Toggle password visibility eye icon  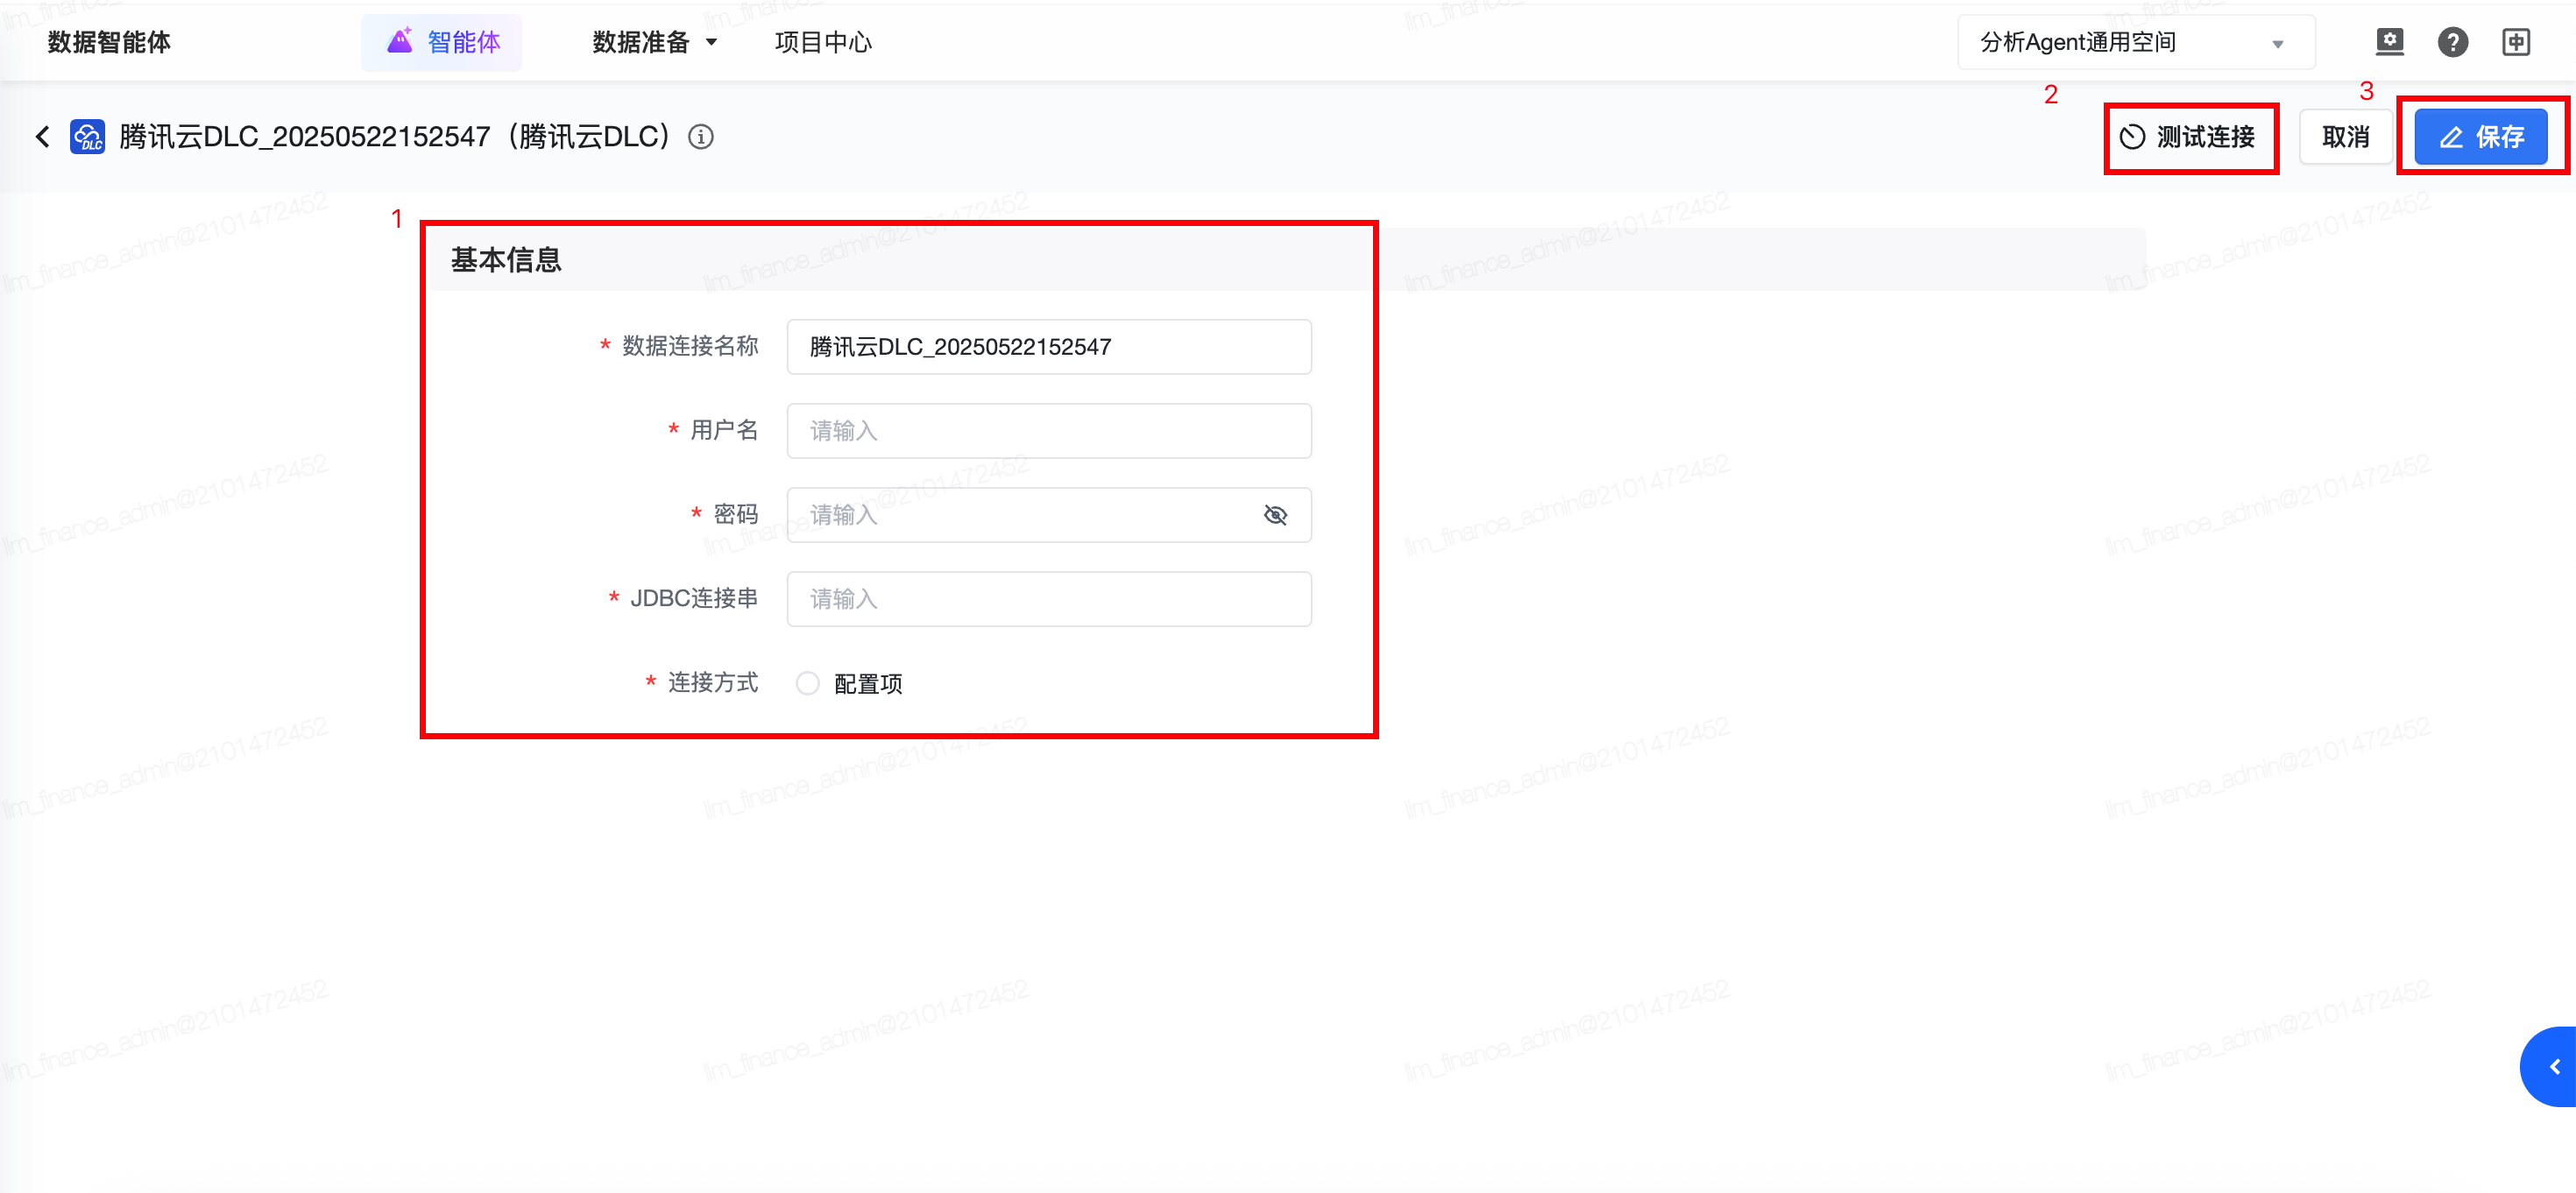(1275, 515)
